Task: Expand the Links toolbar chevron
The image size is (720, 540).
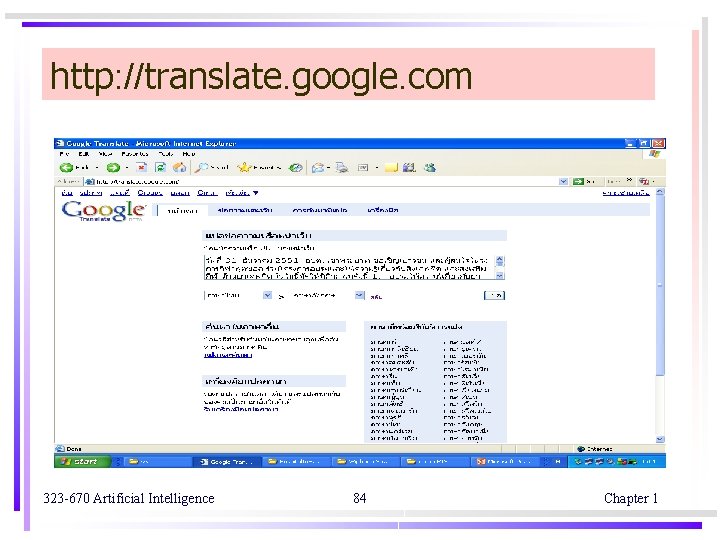Action: click(629, 181)
